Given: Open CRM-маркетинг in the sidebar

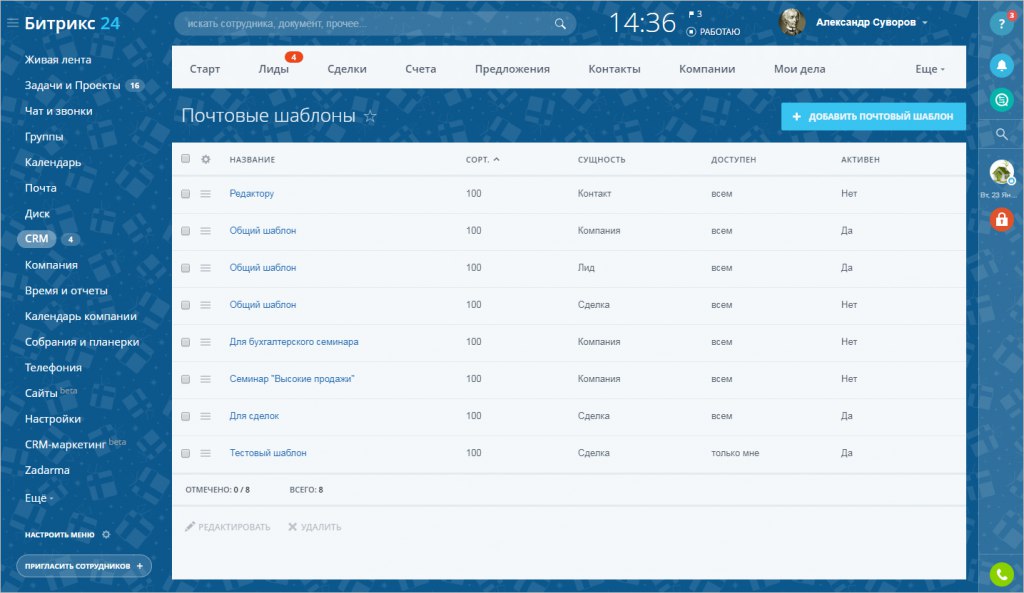Looking at the screenshot, I should tap(65, 444).
